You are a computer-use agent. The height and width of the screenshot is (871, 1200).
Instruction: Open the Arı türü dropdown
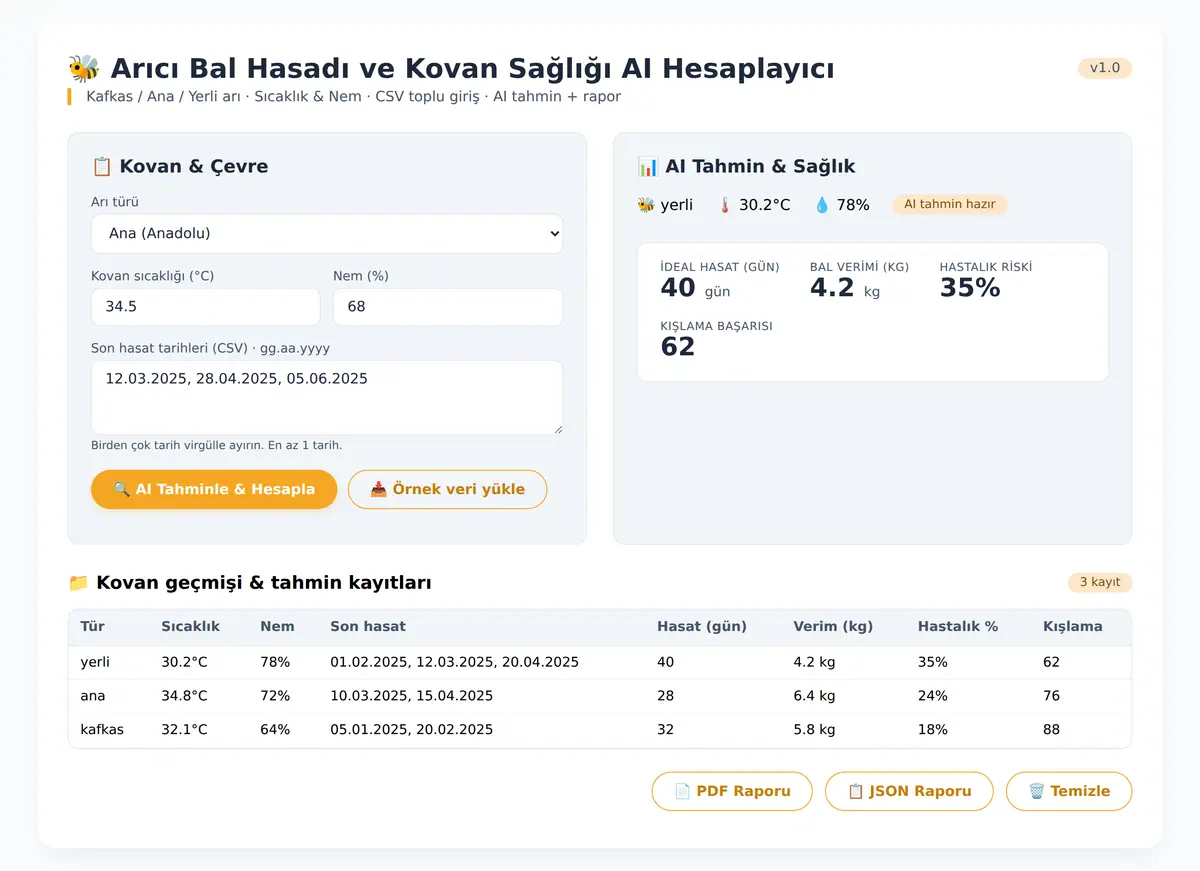point(327,234)
